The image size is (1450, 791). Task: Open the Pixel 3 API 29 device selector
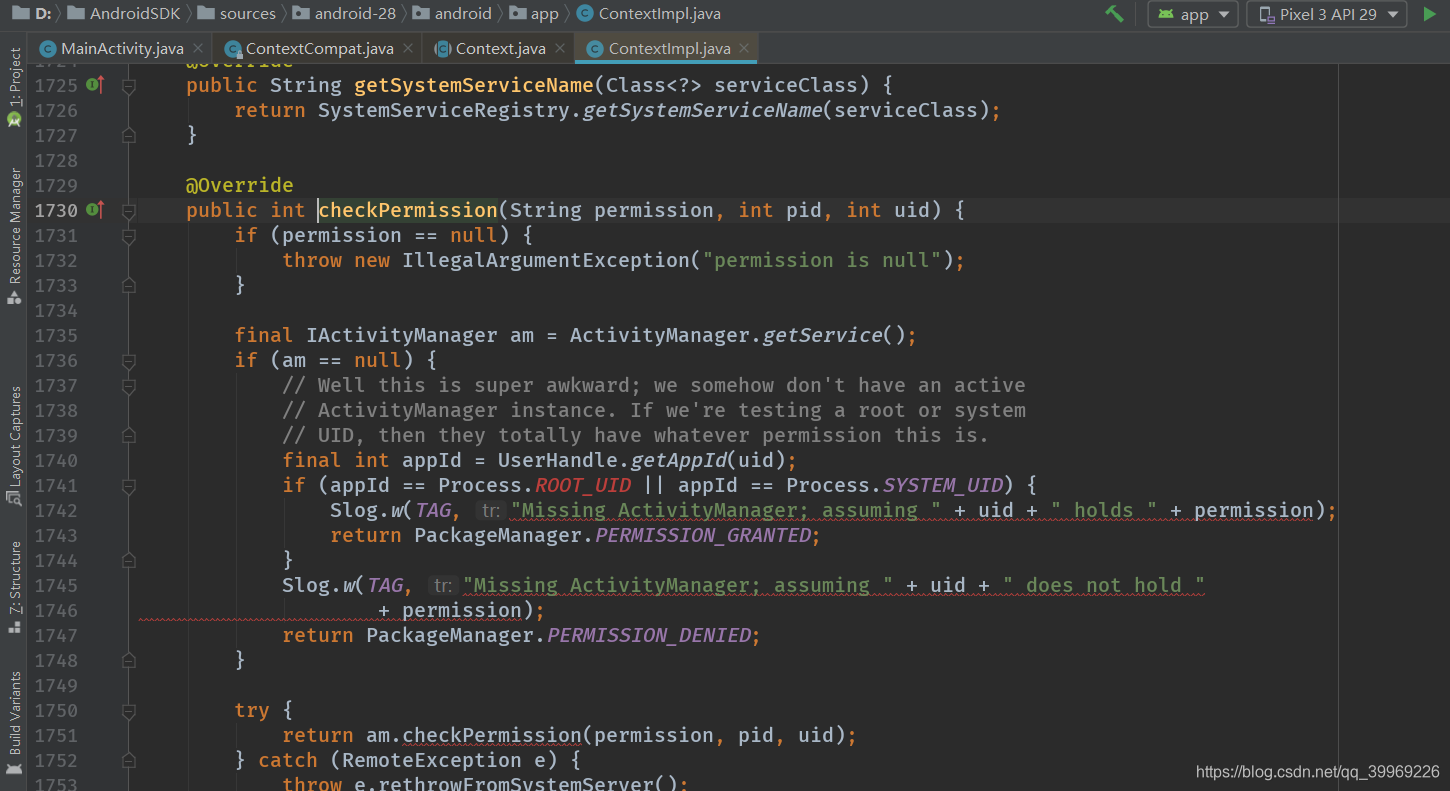tap(1325, 14)
